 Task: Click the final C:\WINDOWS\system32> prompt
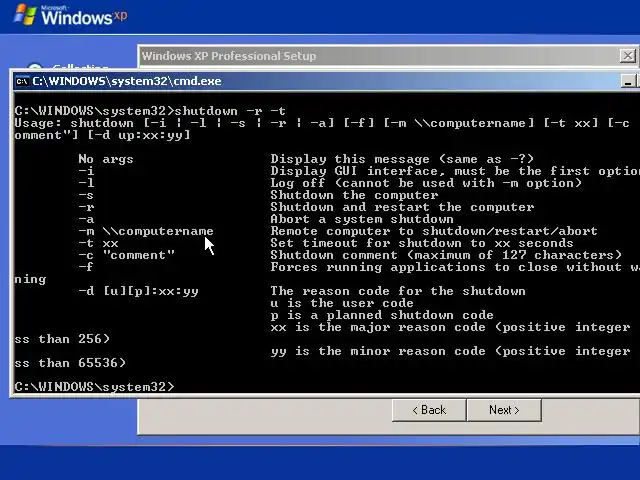coord(94,387)
